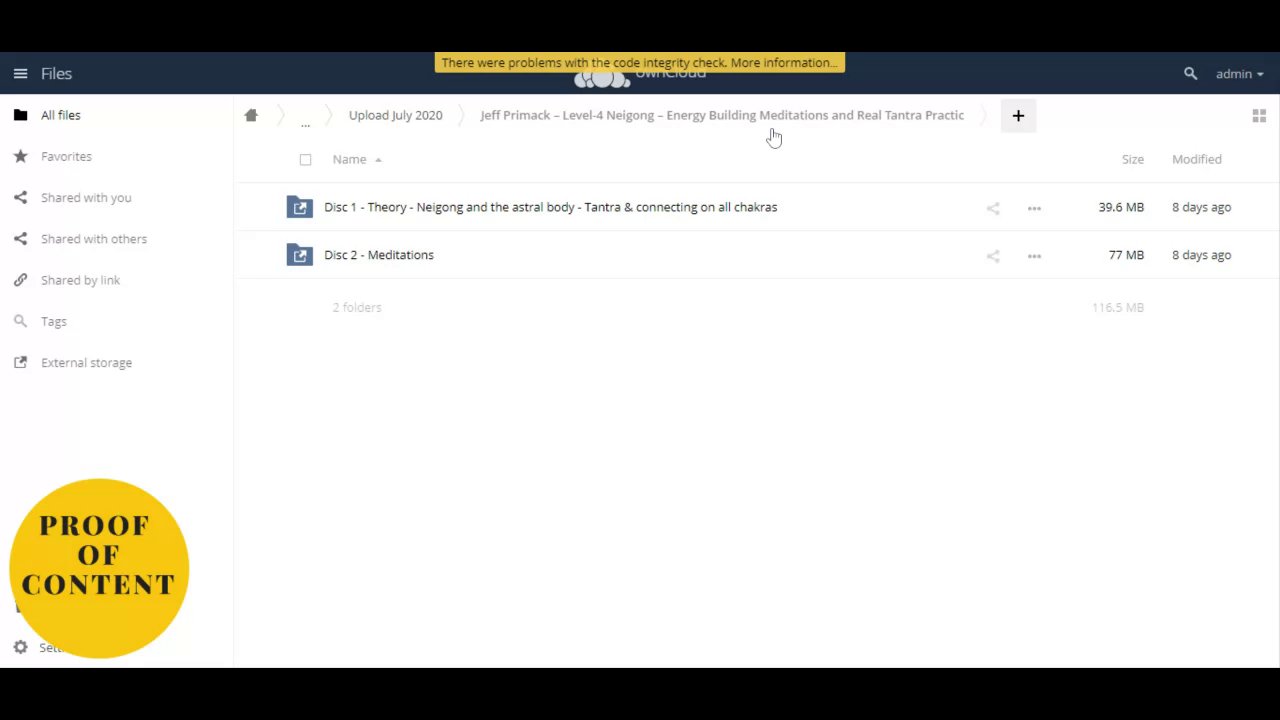This screenshot has width=1280, height=720.
Task: Sort files by Modified column
Action: click(1196, 159)
